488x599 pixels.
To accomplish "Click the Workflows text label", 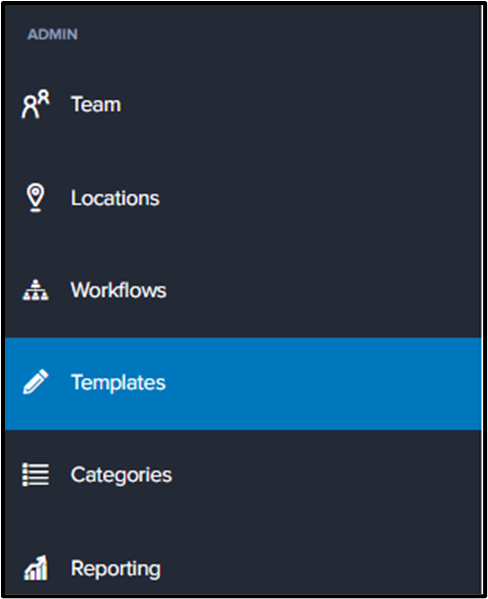I will coord(118,290).
